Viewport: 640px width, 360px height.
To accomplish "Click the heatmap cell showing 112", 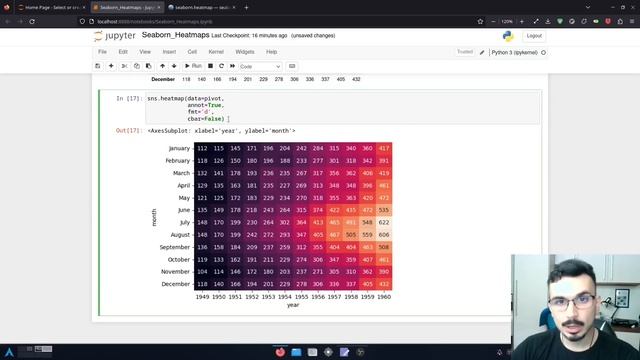I will click(202, 148).
